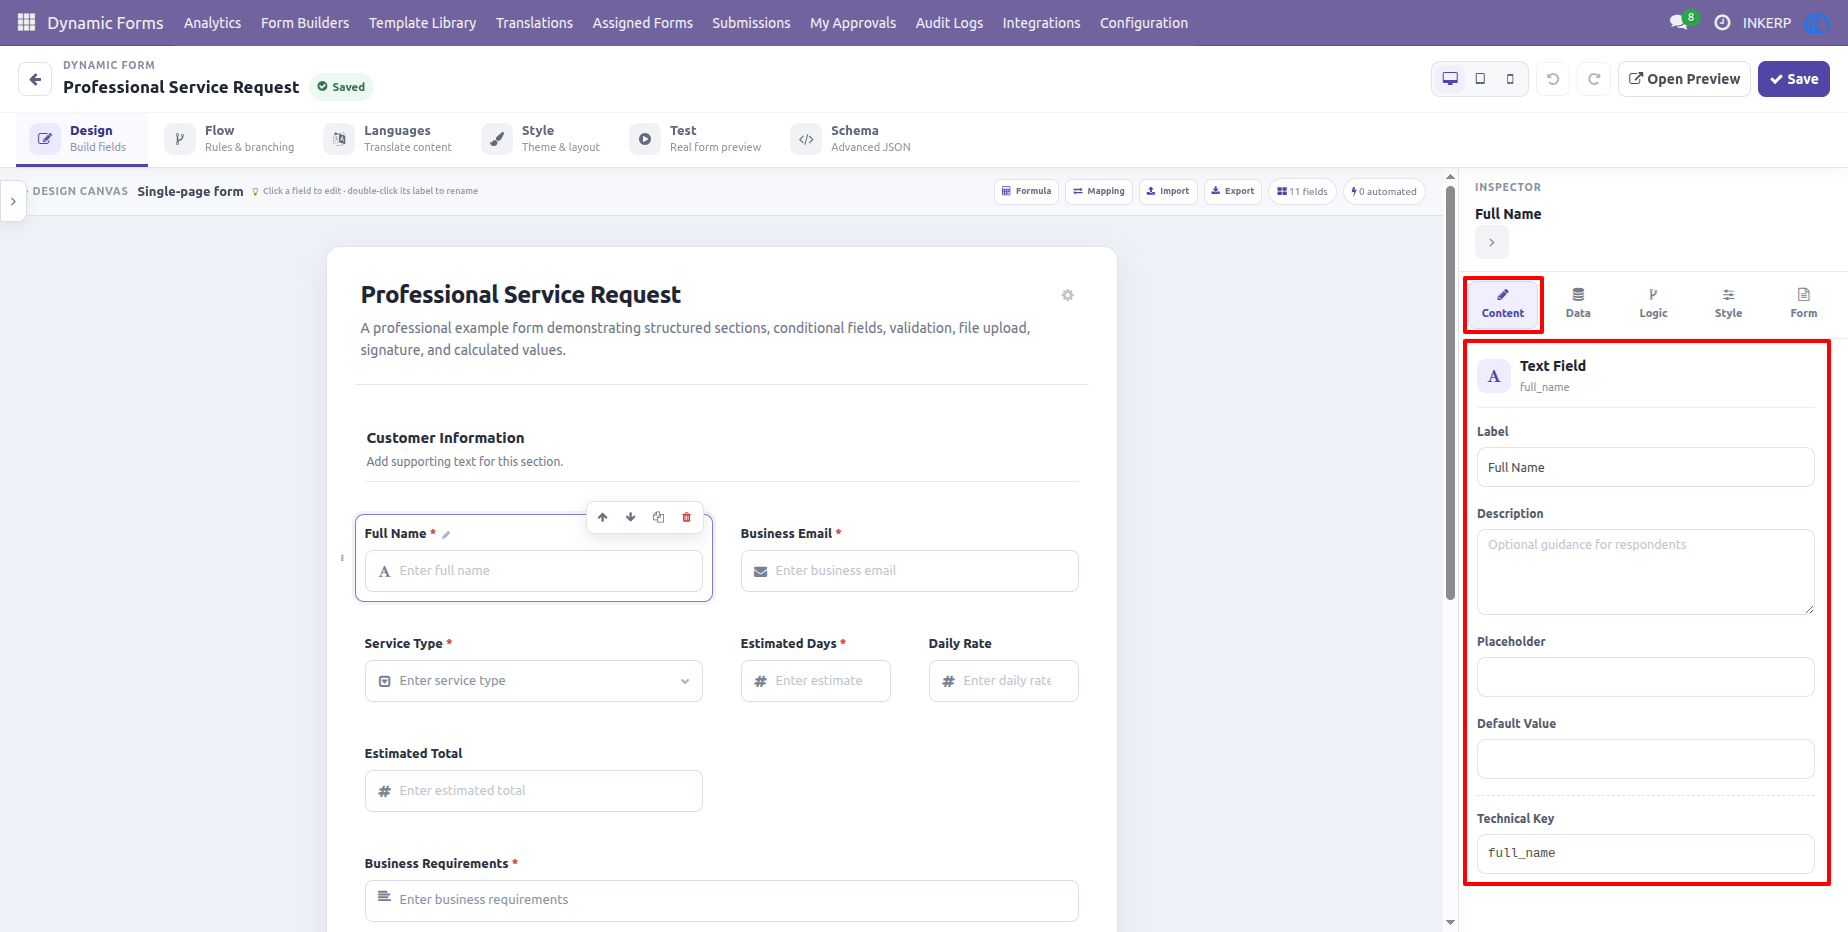This screenshot has height=932, width=1848.
Task: Delete the Full Name field
Action: (x=686, y=517)
